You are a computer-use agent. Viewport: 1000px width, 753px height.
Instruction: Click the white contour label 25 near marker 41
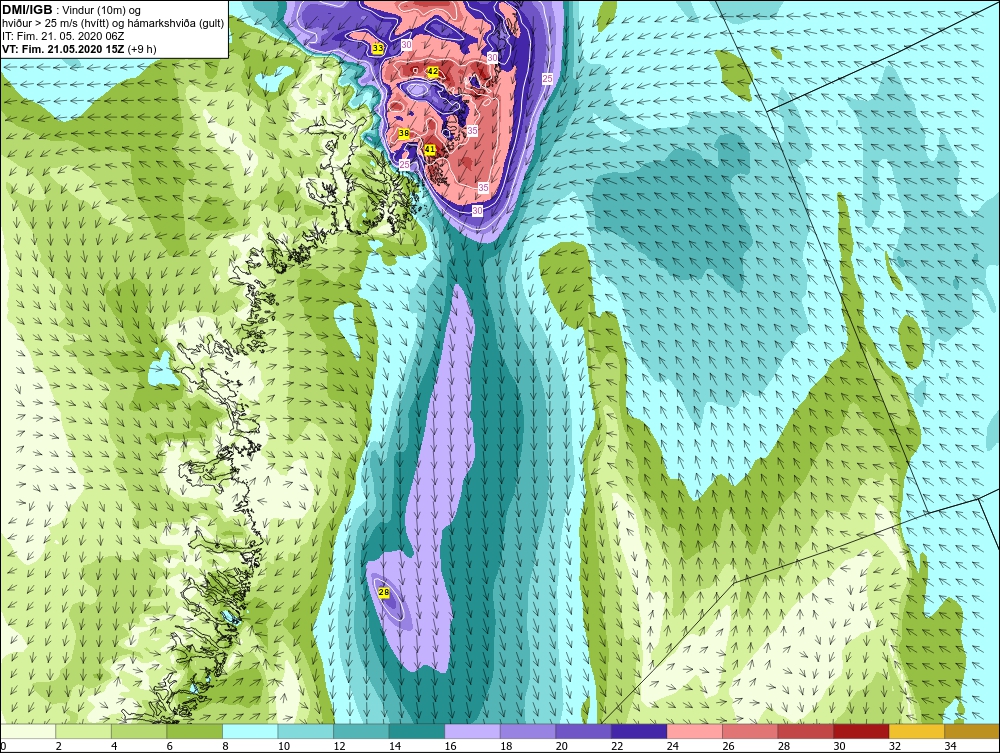(x=404, y=164)
